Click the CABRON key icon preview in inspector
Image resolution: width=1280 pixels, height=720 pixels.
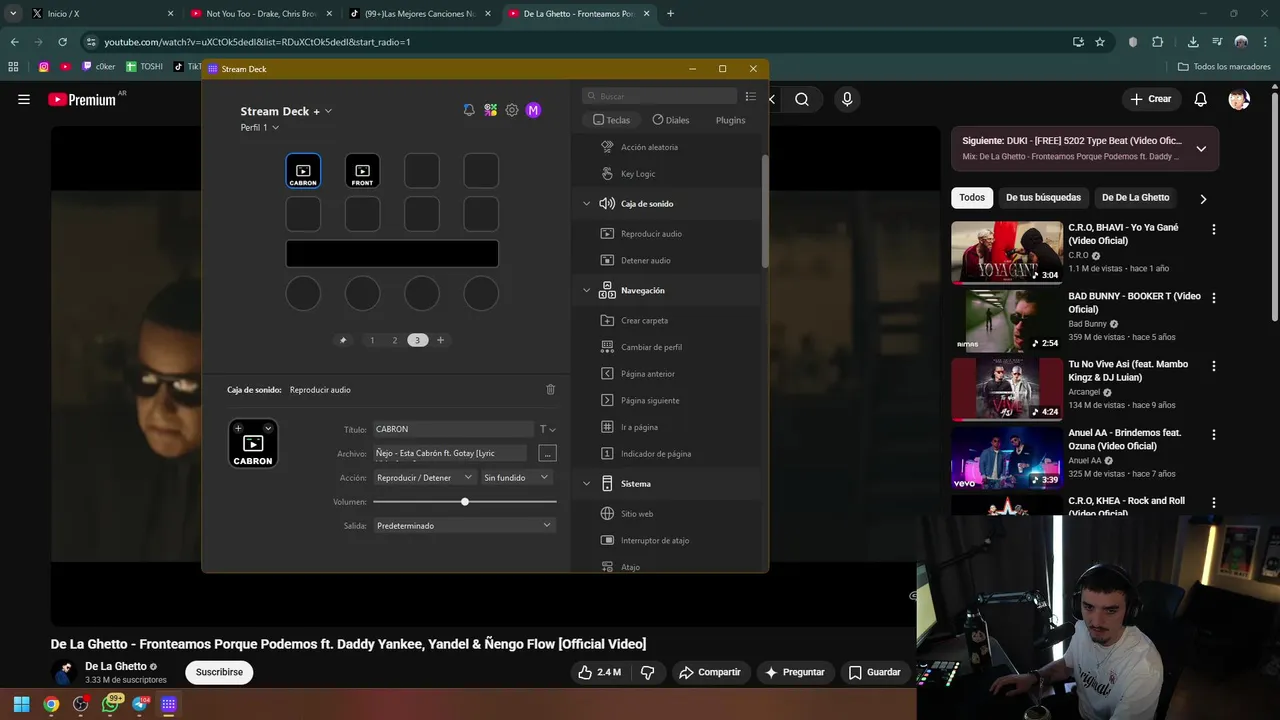click(x=253, y=443)
